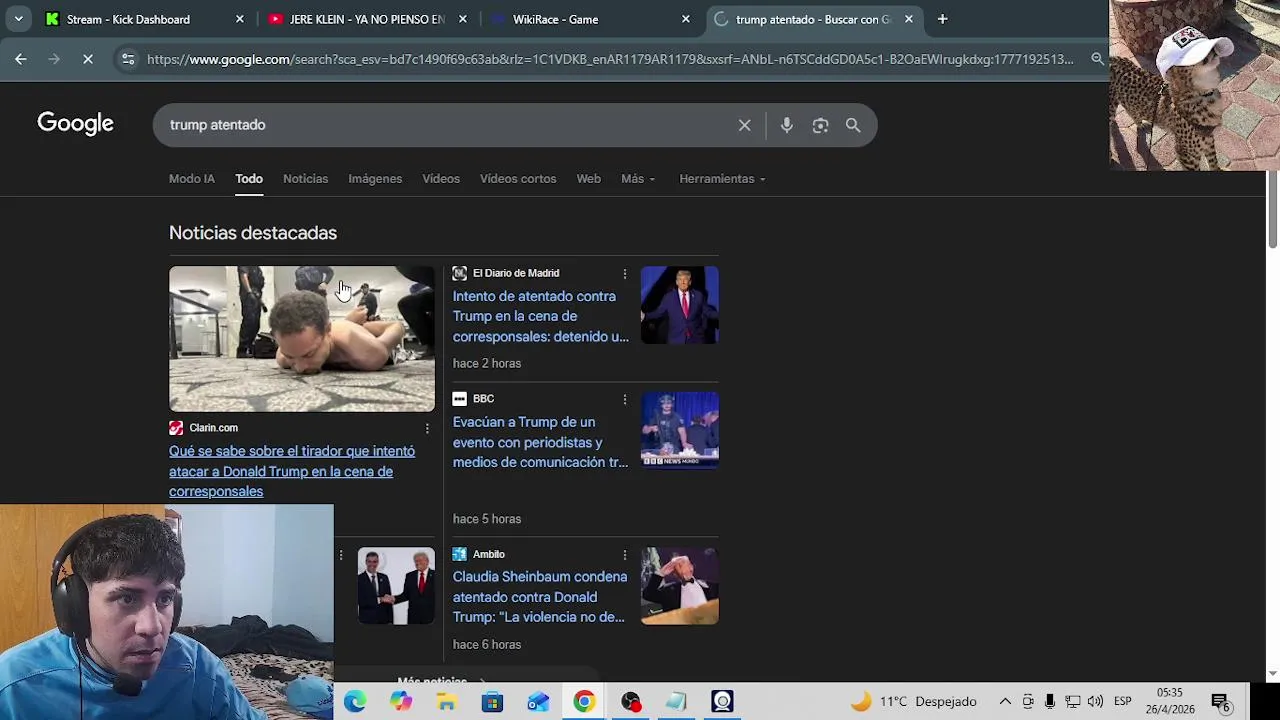The height and width of the screenshot is (720, 1280).
Task: Open Google Chrome taskbar icon
Action: tap(584, 702)
